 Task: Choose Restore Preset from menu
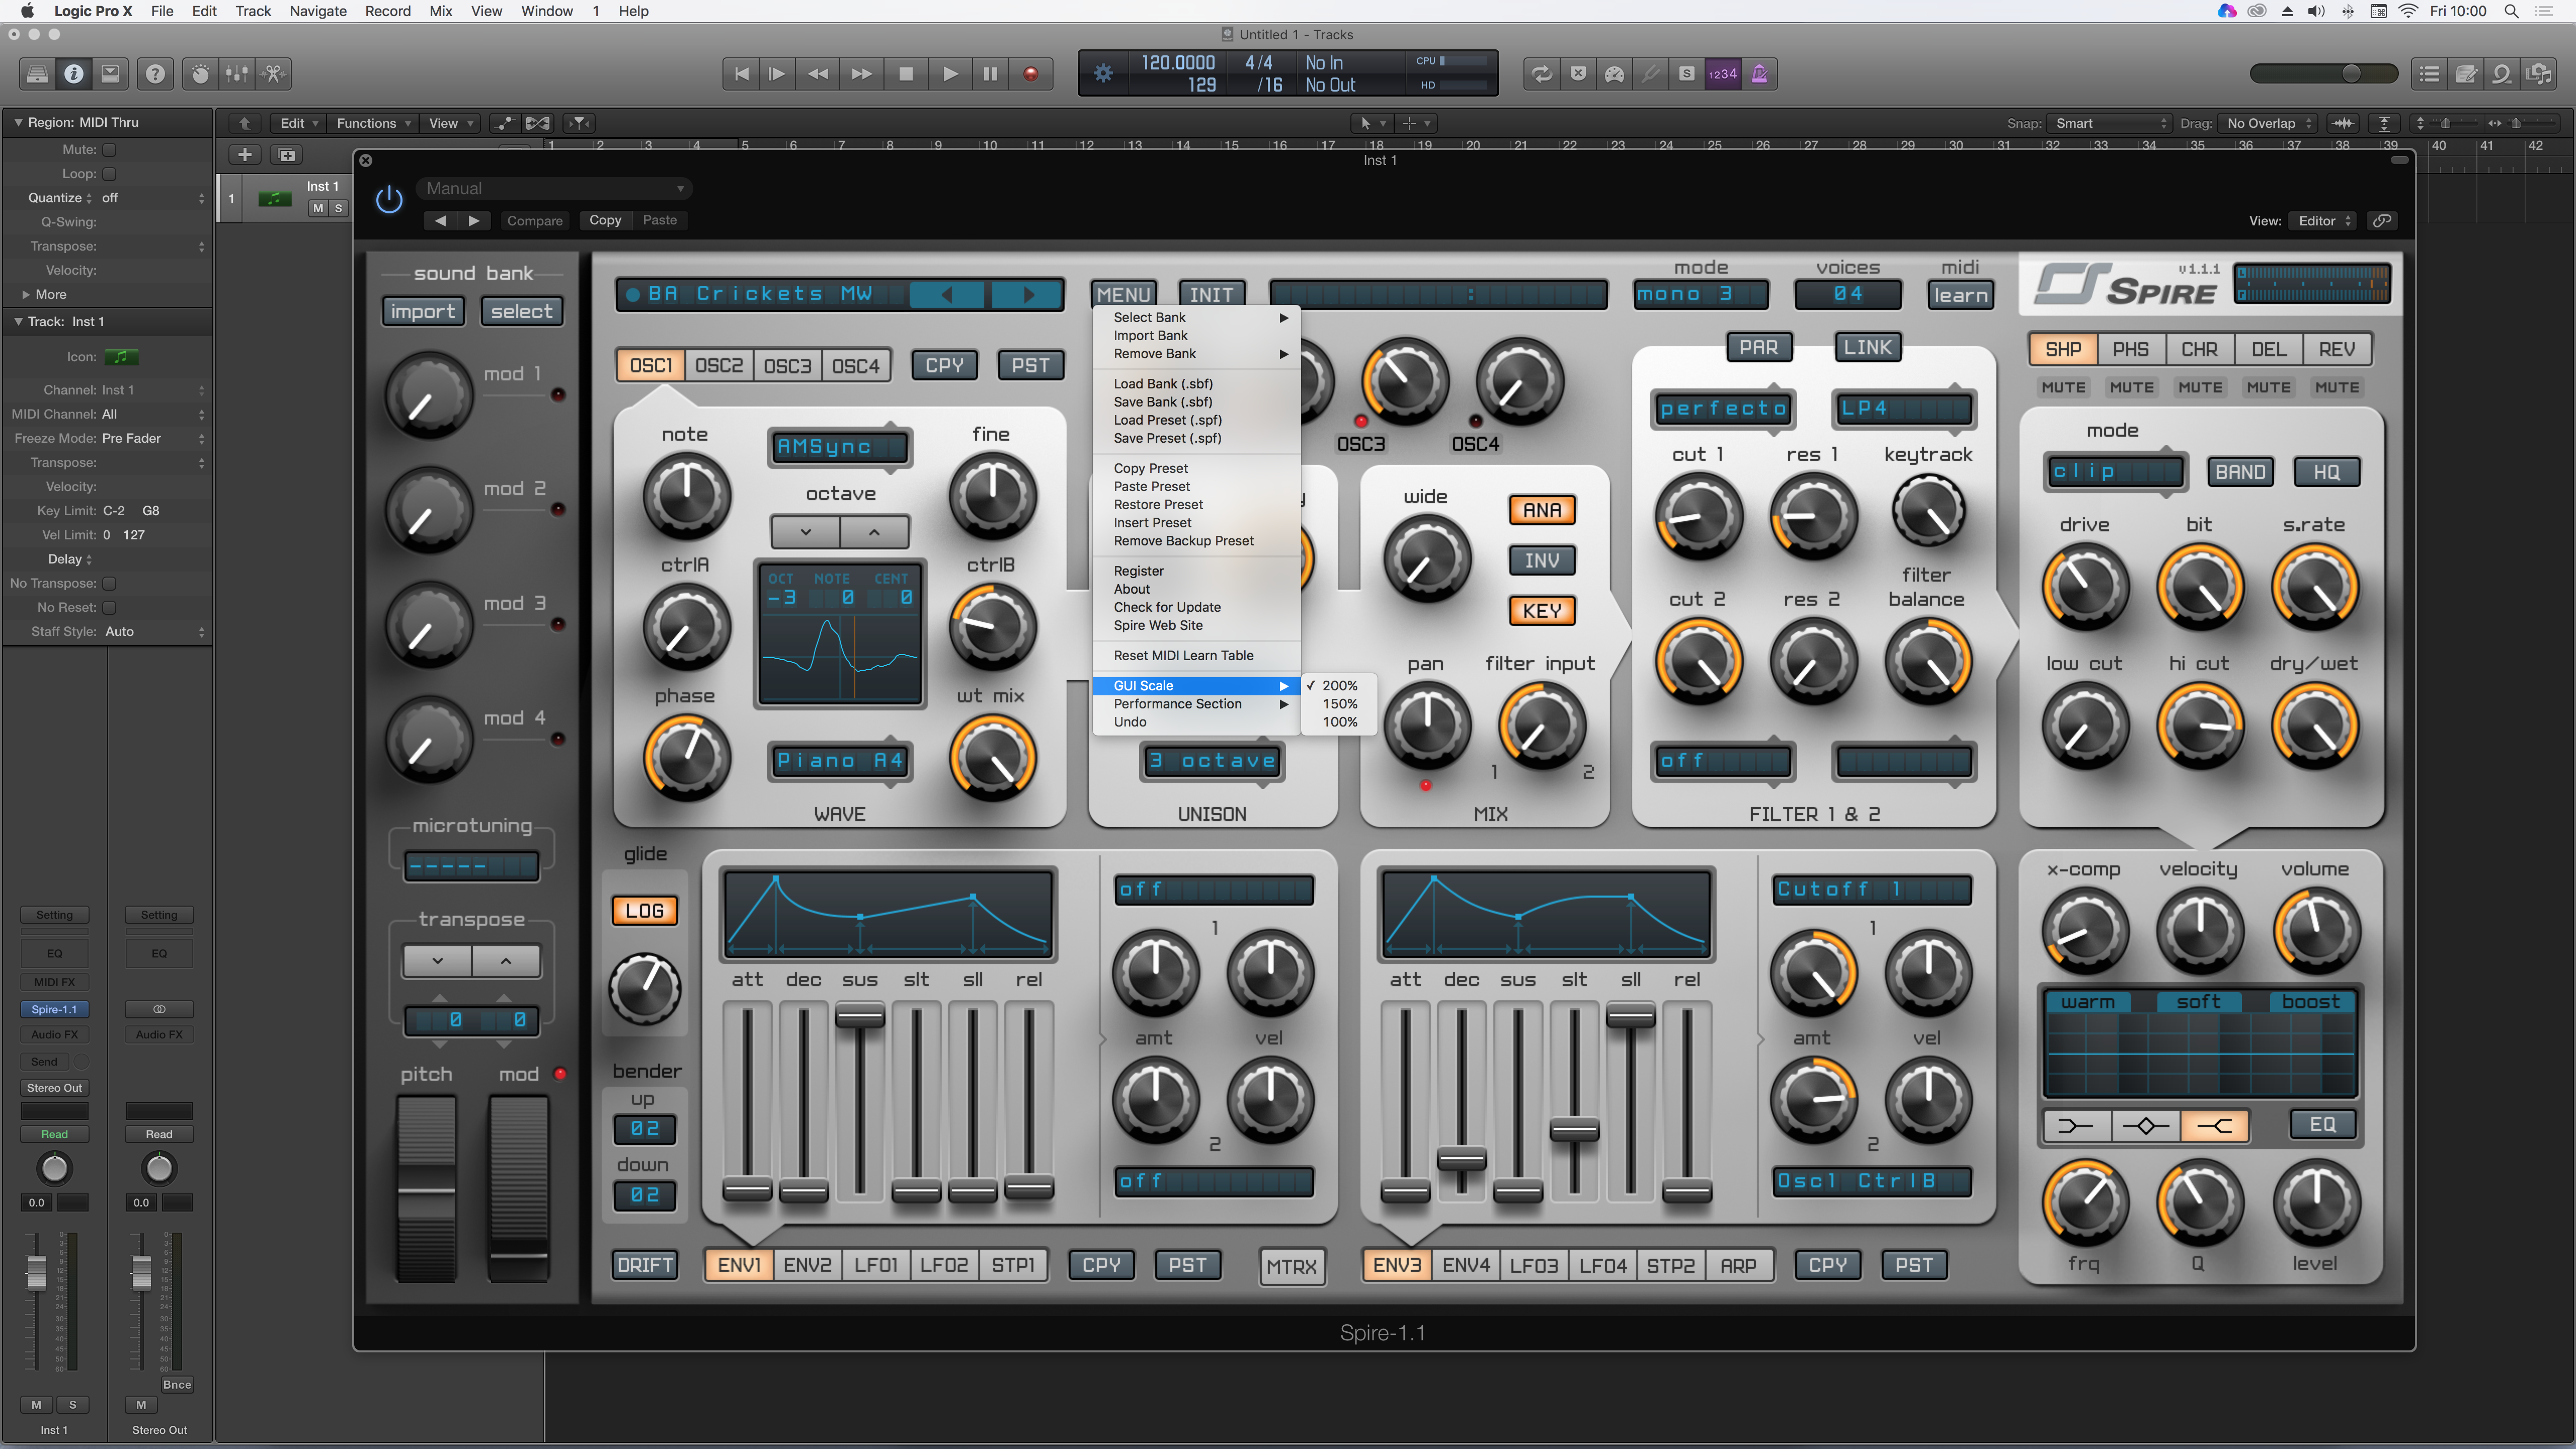[1196, 505]
